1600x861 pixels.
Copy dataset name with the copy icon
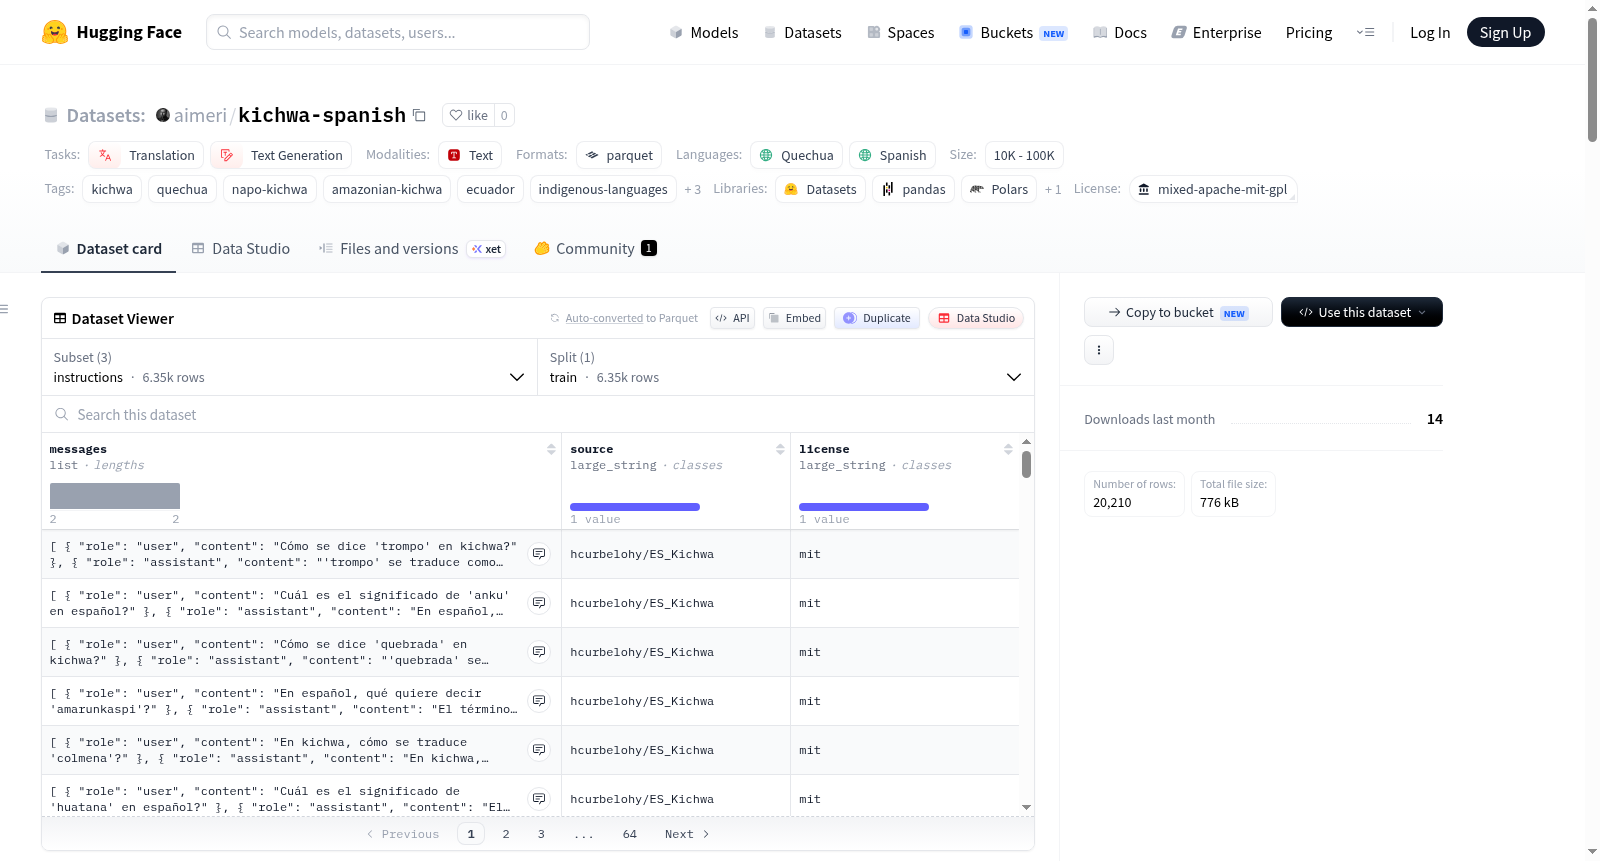click(x=420, y=115)
